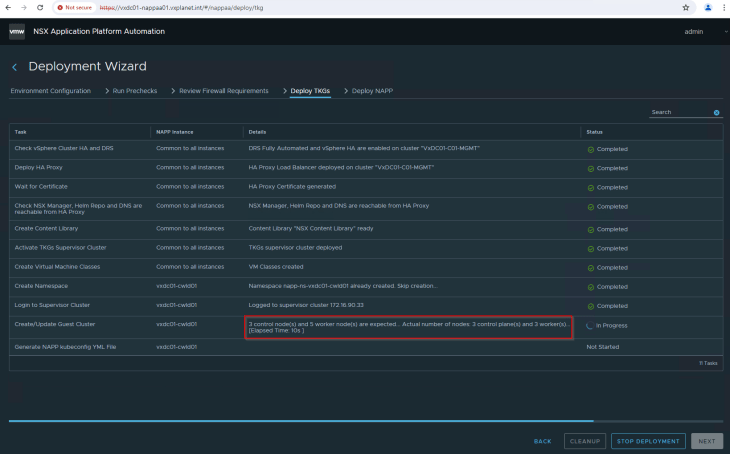The image size is (730, 454).
Task: Select 'Create Content Library' task
Action: pos(46,228)
